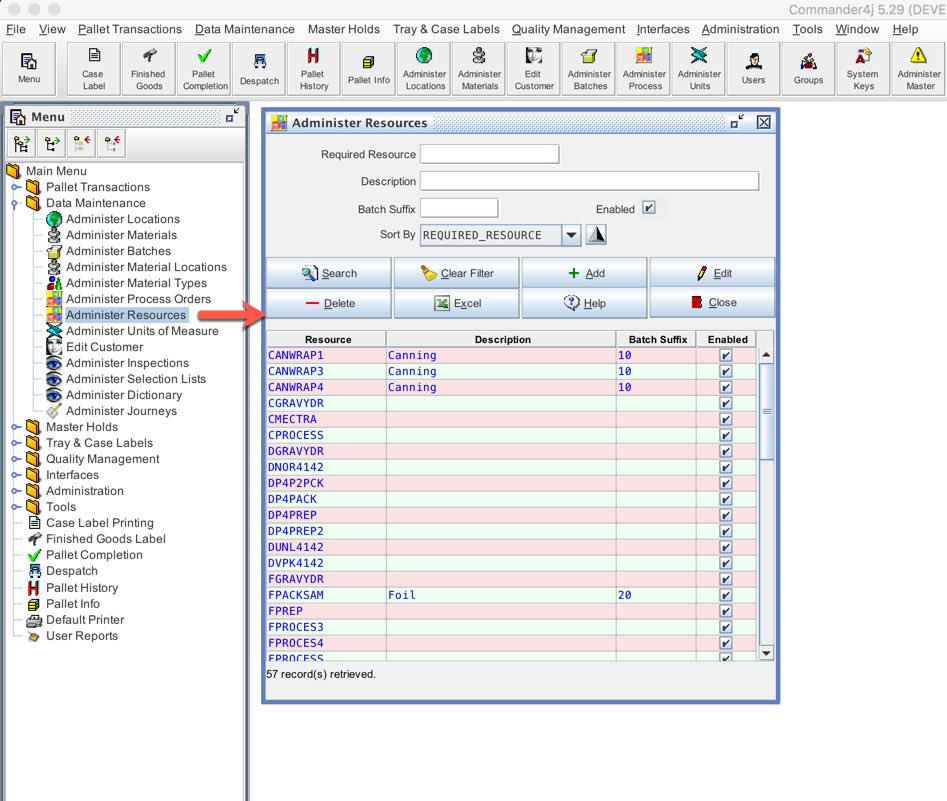The image size is (947, 801).
Task: Launch Pallet History toolbar icon
Action: [x=314, y=68]
